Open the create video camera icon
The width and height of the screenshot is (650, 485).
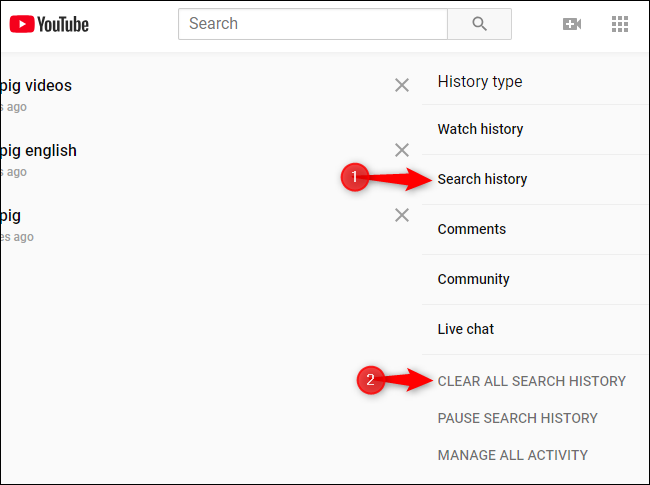[572, 24]
